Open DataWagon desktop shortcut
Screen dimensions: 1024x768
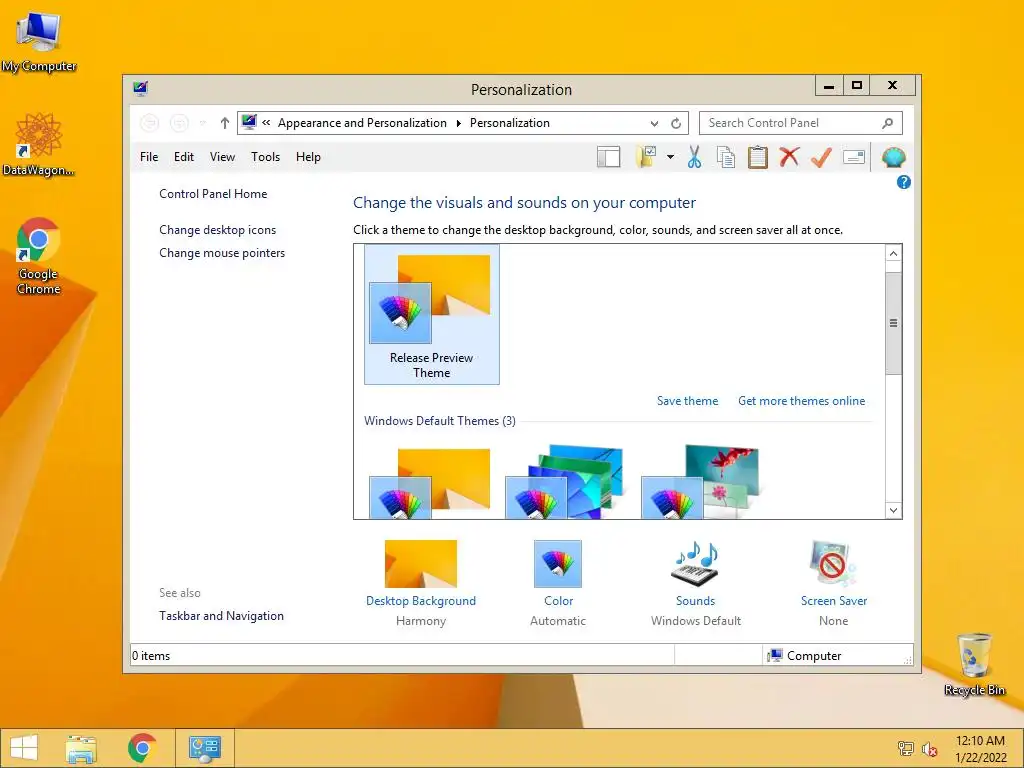tap(38, 144)
